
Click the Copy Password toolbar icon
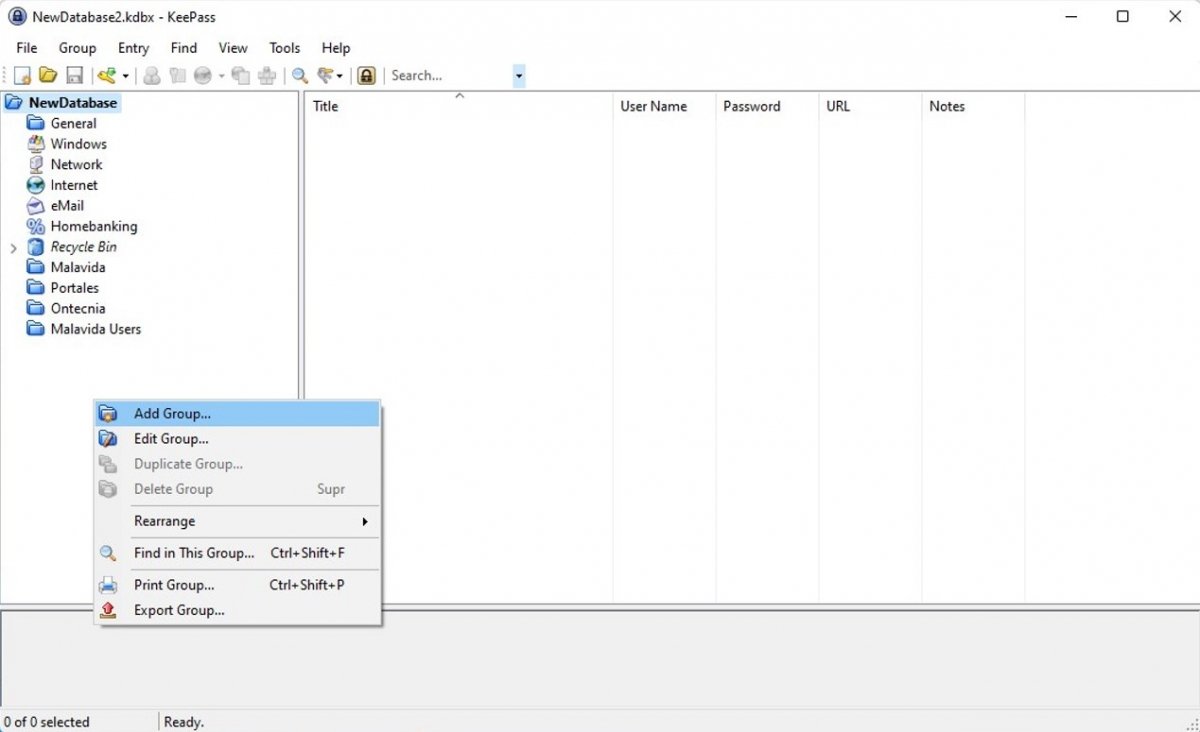click(x=177, y=75)
